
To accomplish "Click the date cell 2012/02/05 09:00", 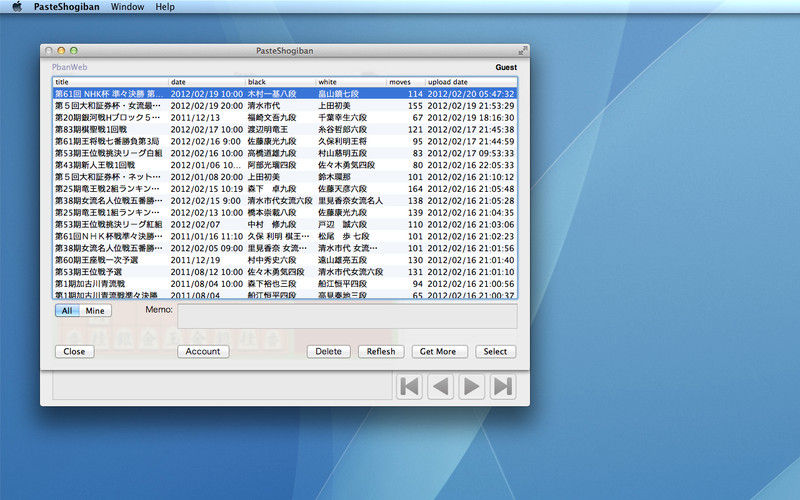I will pyautogui.click(x=207, y=248).
